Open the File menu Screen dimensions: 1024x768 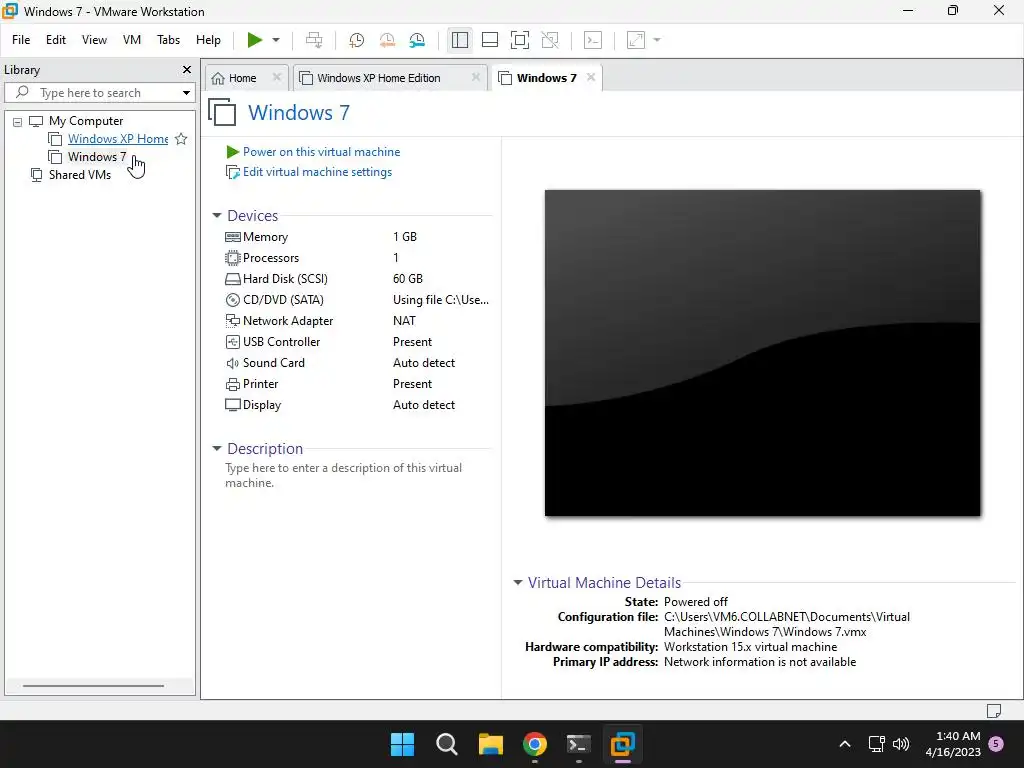(21, 40)
